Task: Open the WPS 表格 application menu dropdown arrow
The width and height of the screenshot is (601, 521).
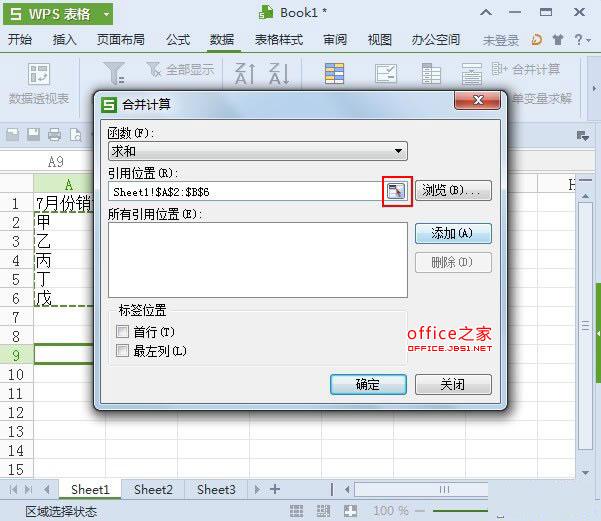Action: coord(107,14)
